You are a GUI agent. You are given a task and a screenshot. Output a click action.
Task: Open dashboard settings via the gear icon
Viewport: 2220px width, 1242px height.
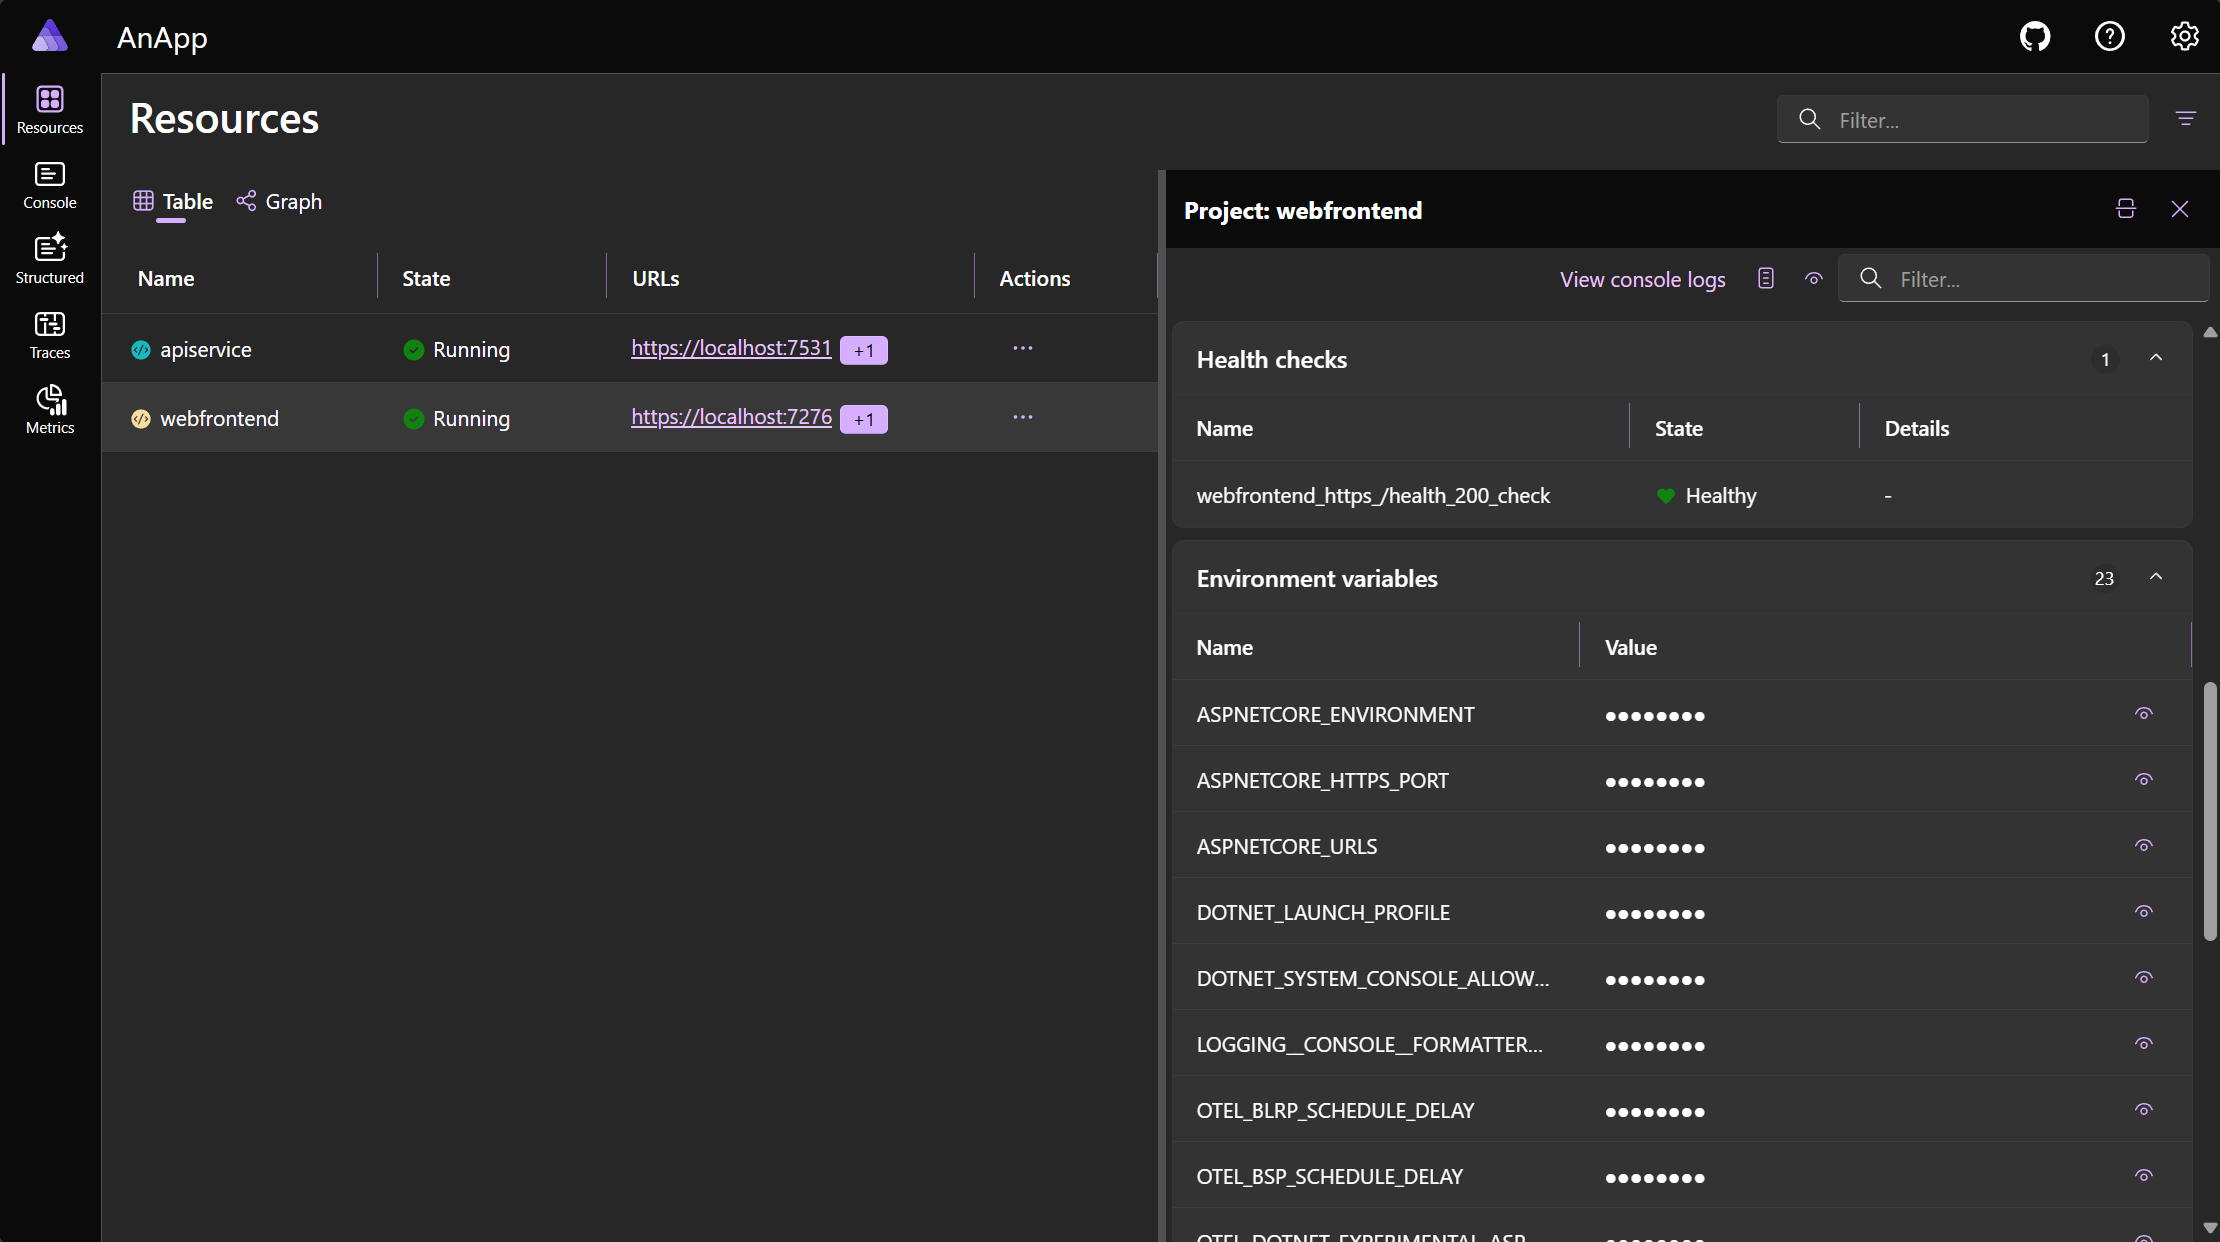(2184, 36)
